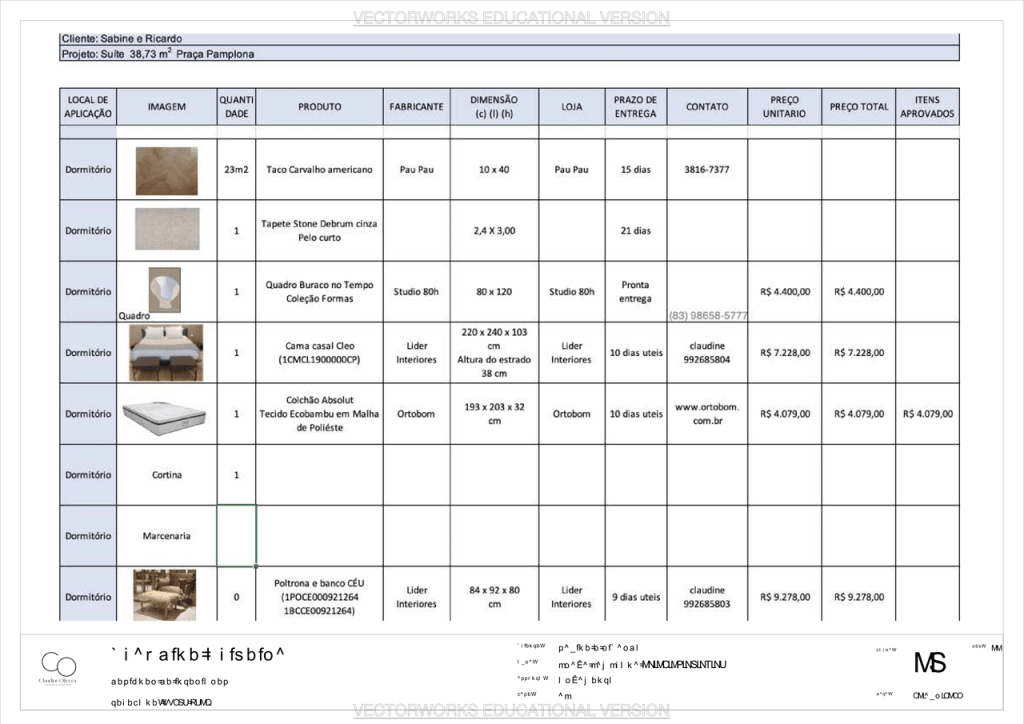Click the approved 'R$ 4.079,00' cell
This screenshot has height=724, width=1024.
click(x=927, y=414)
